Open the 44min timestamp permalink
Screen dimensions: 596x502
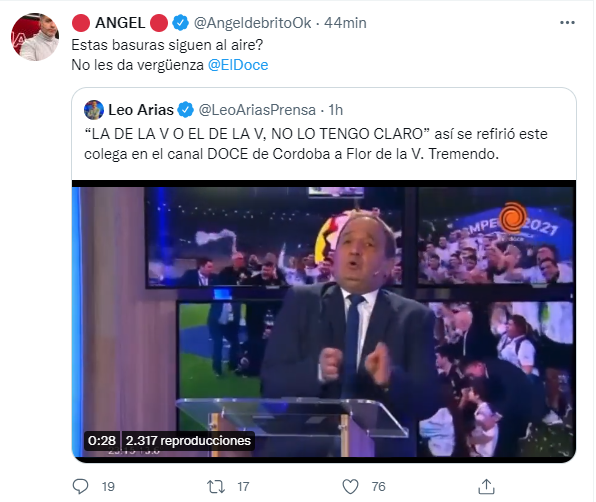point(345,23)
